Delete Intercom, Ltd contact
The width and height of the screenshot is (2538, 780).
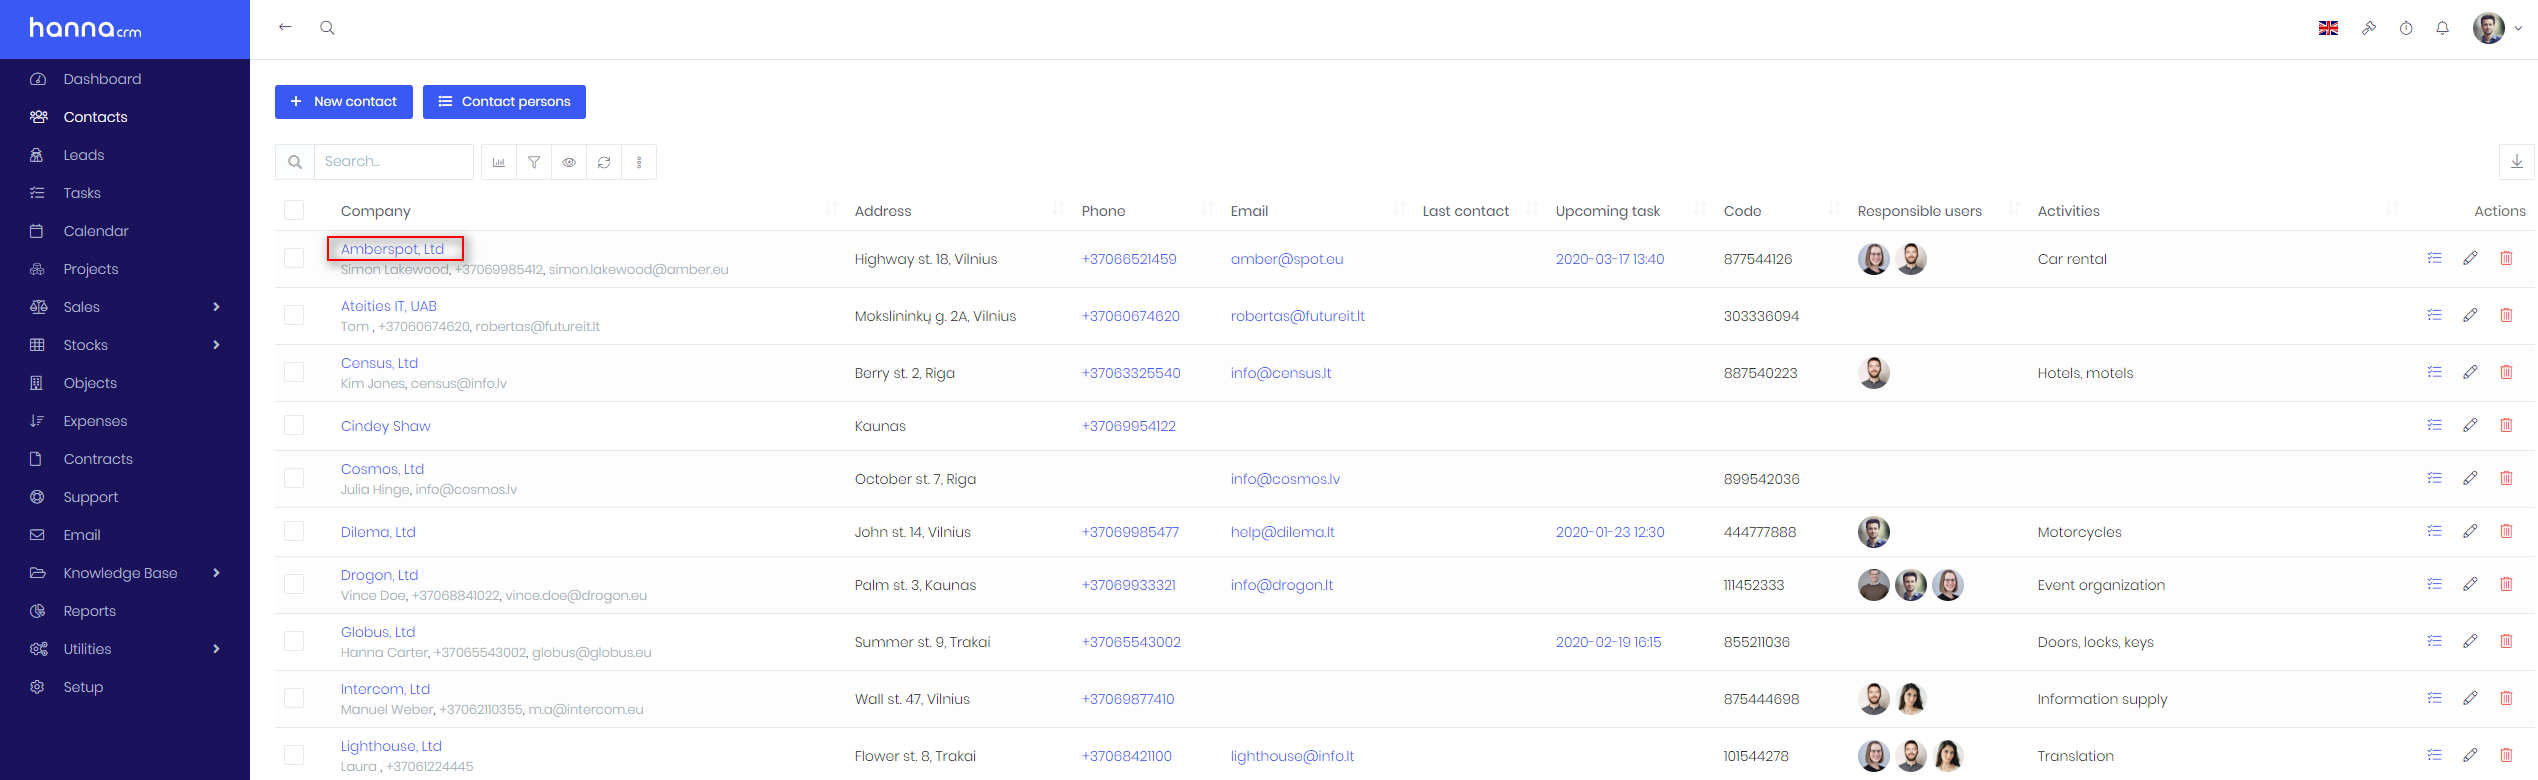point(2506,698)
